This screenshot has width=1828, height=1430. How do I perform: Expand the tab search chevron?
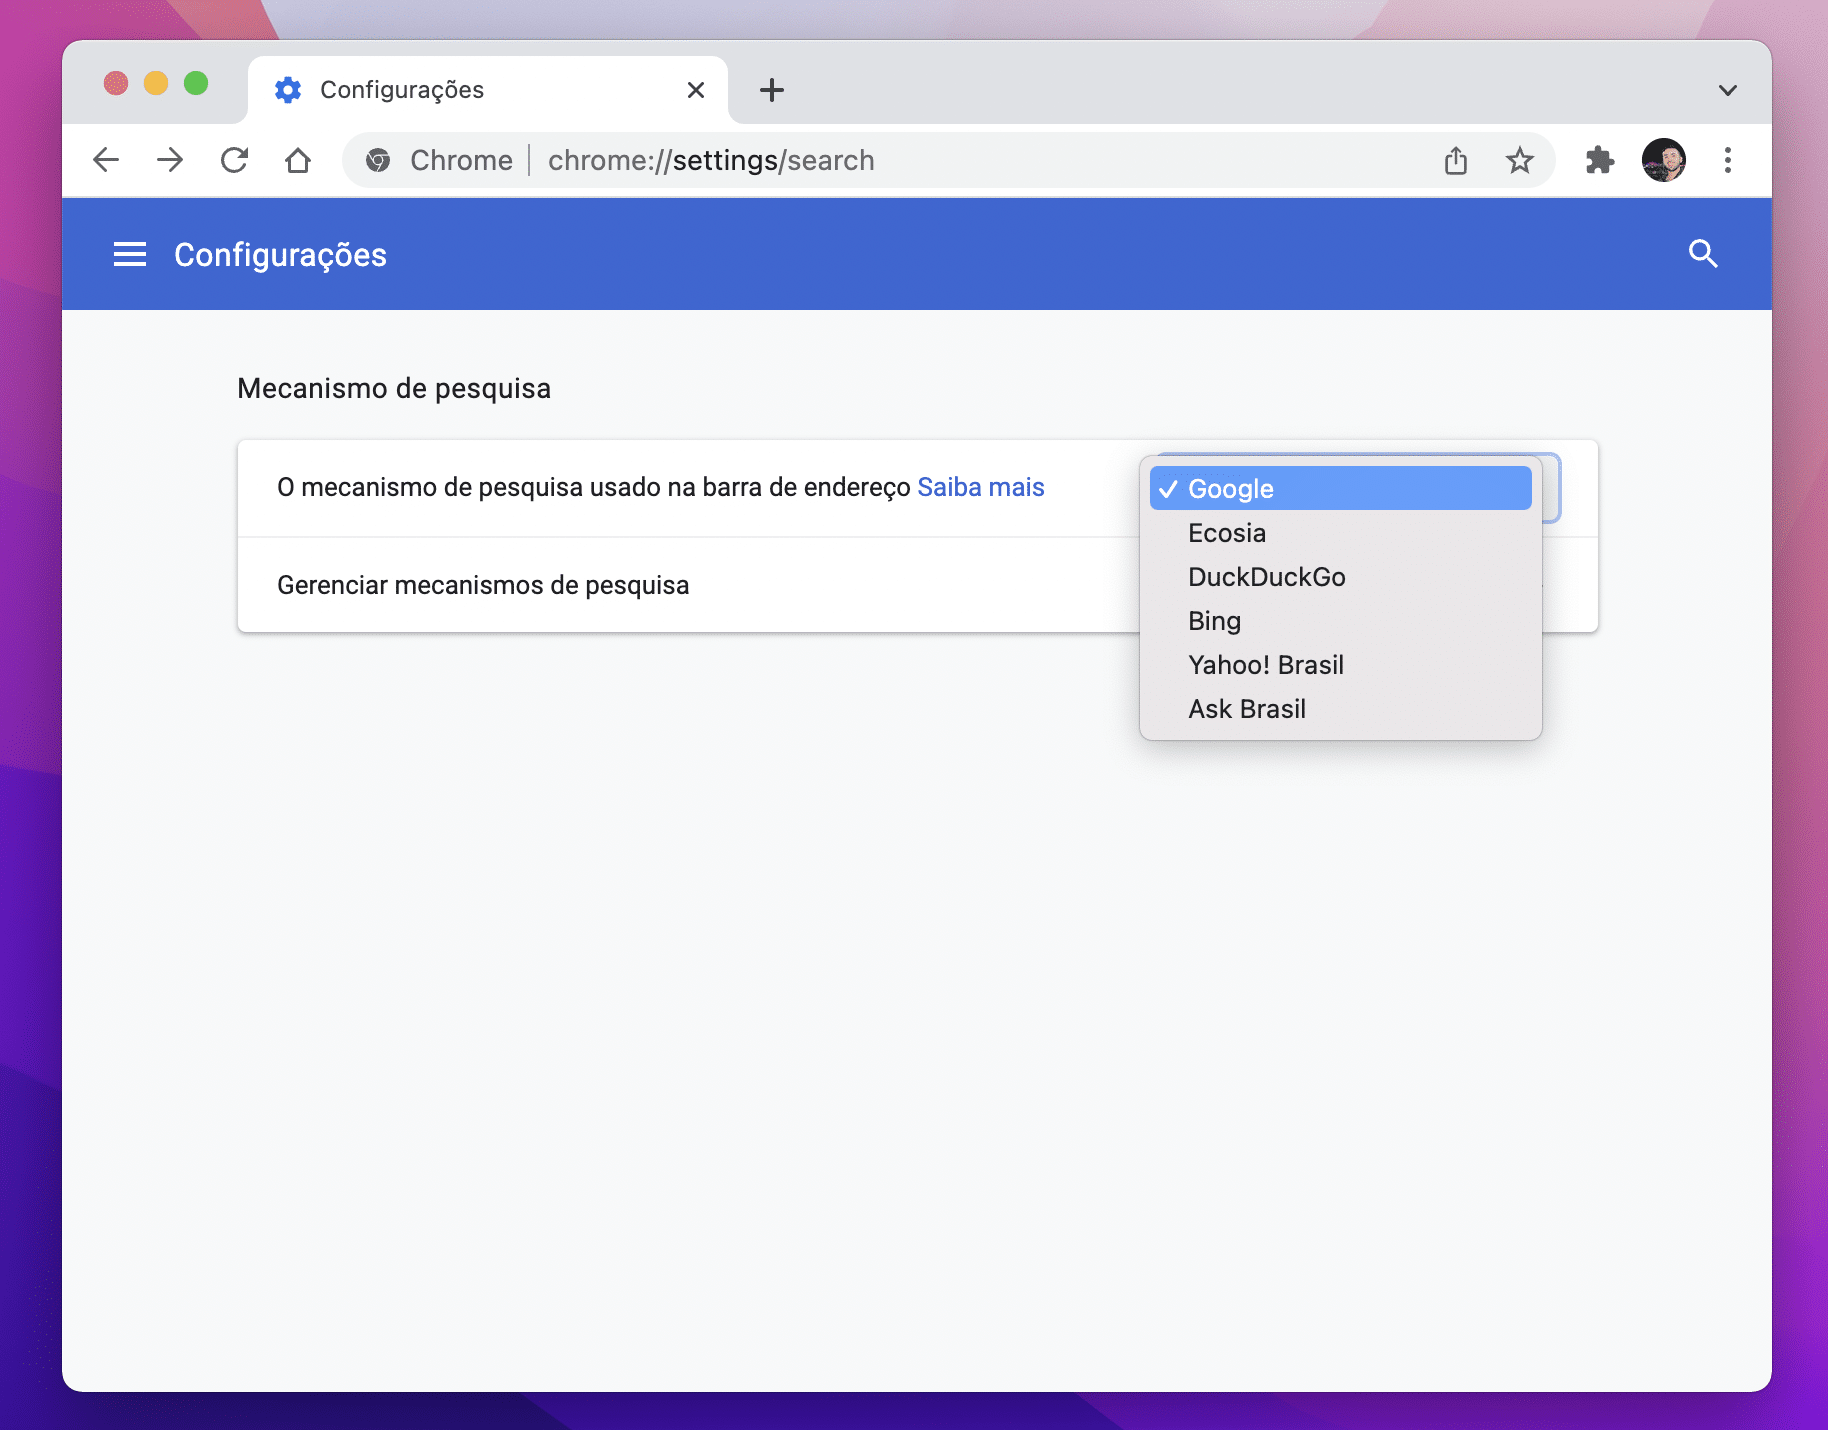1728,90
